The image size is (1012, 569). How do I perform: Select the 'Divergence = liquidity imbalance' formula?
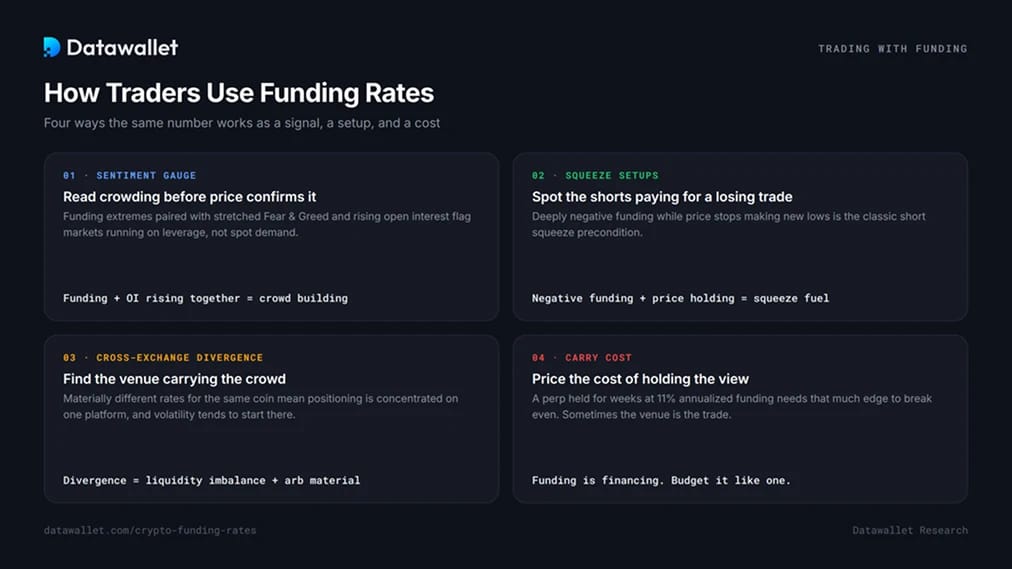click(212, 480)
